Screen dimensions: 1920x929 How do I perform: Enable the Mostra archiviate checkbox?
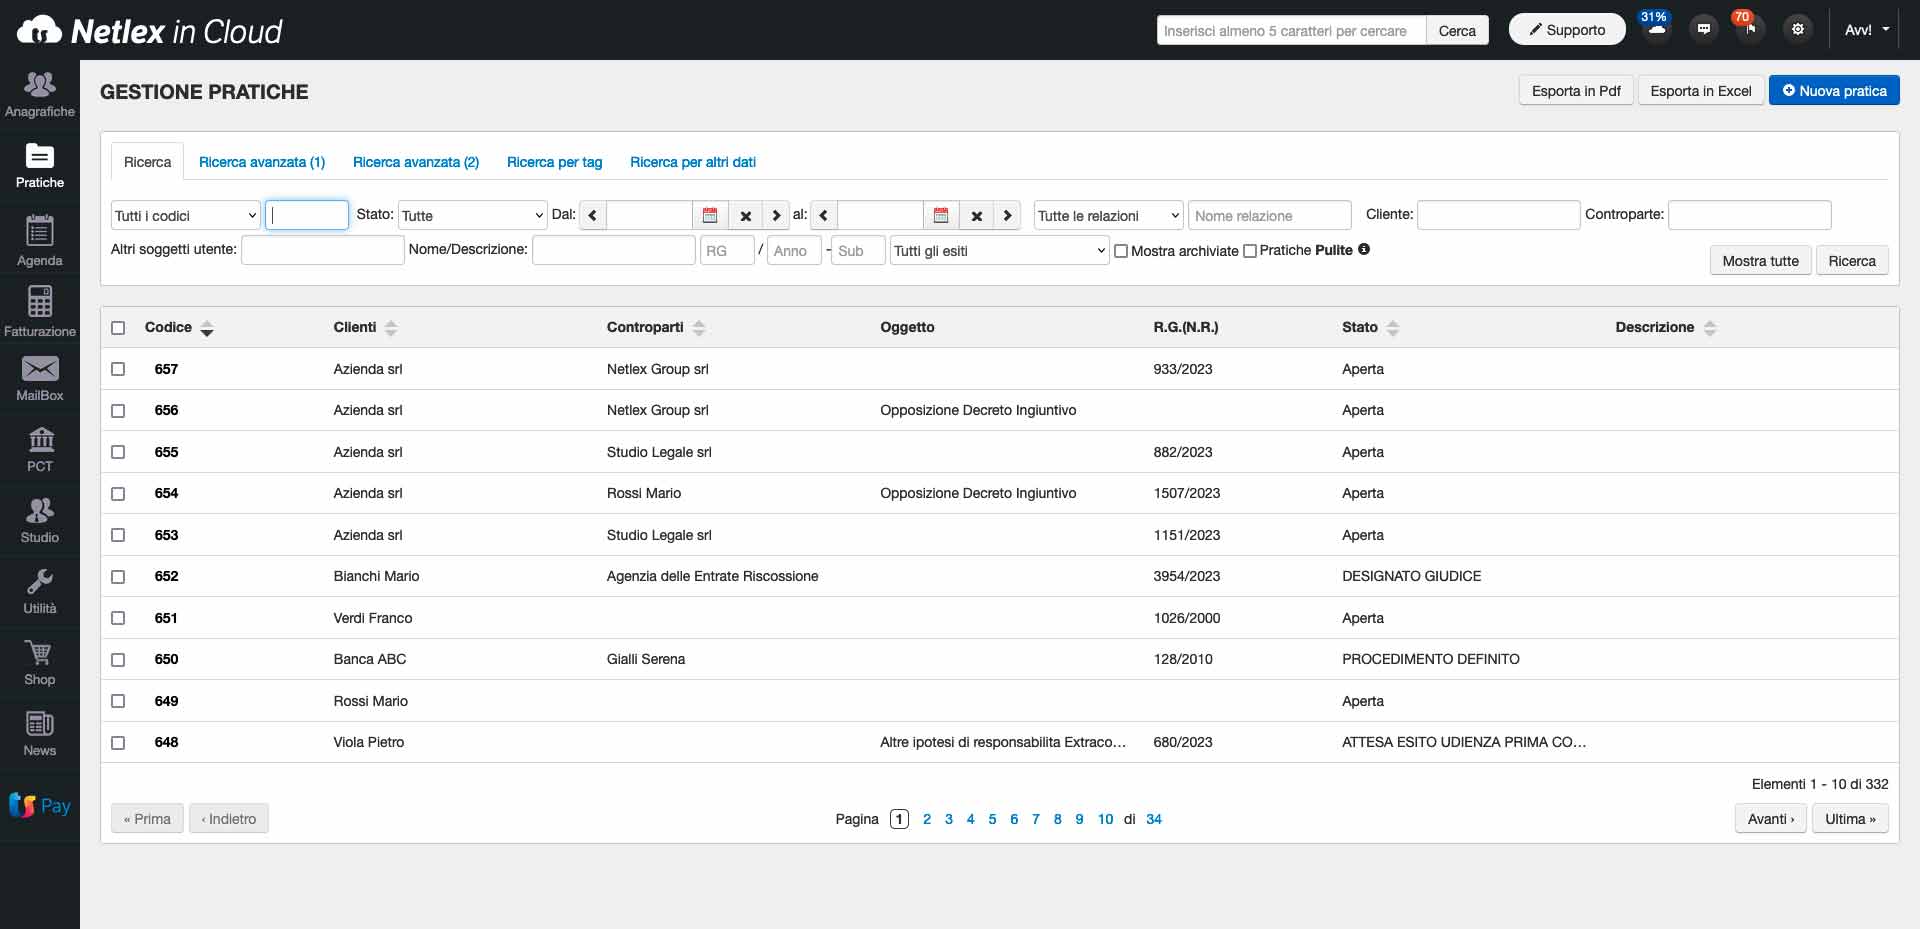(x=1121, y=251)
